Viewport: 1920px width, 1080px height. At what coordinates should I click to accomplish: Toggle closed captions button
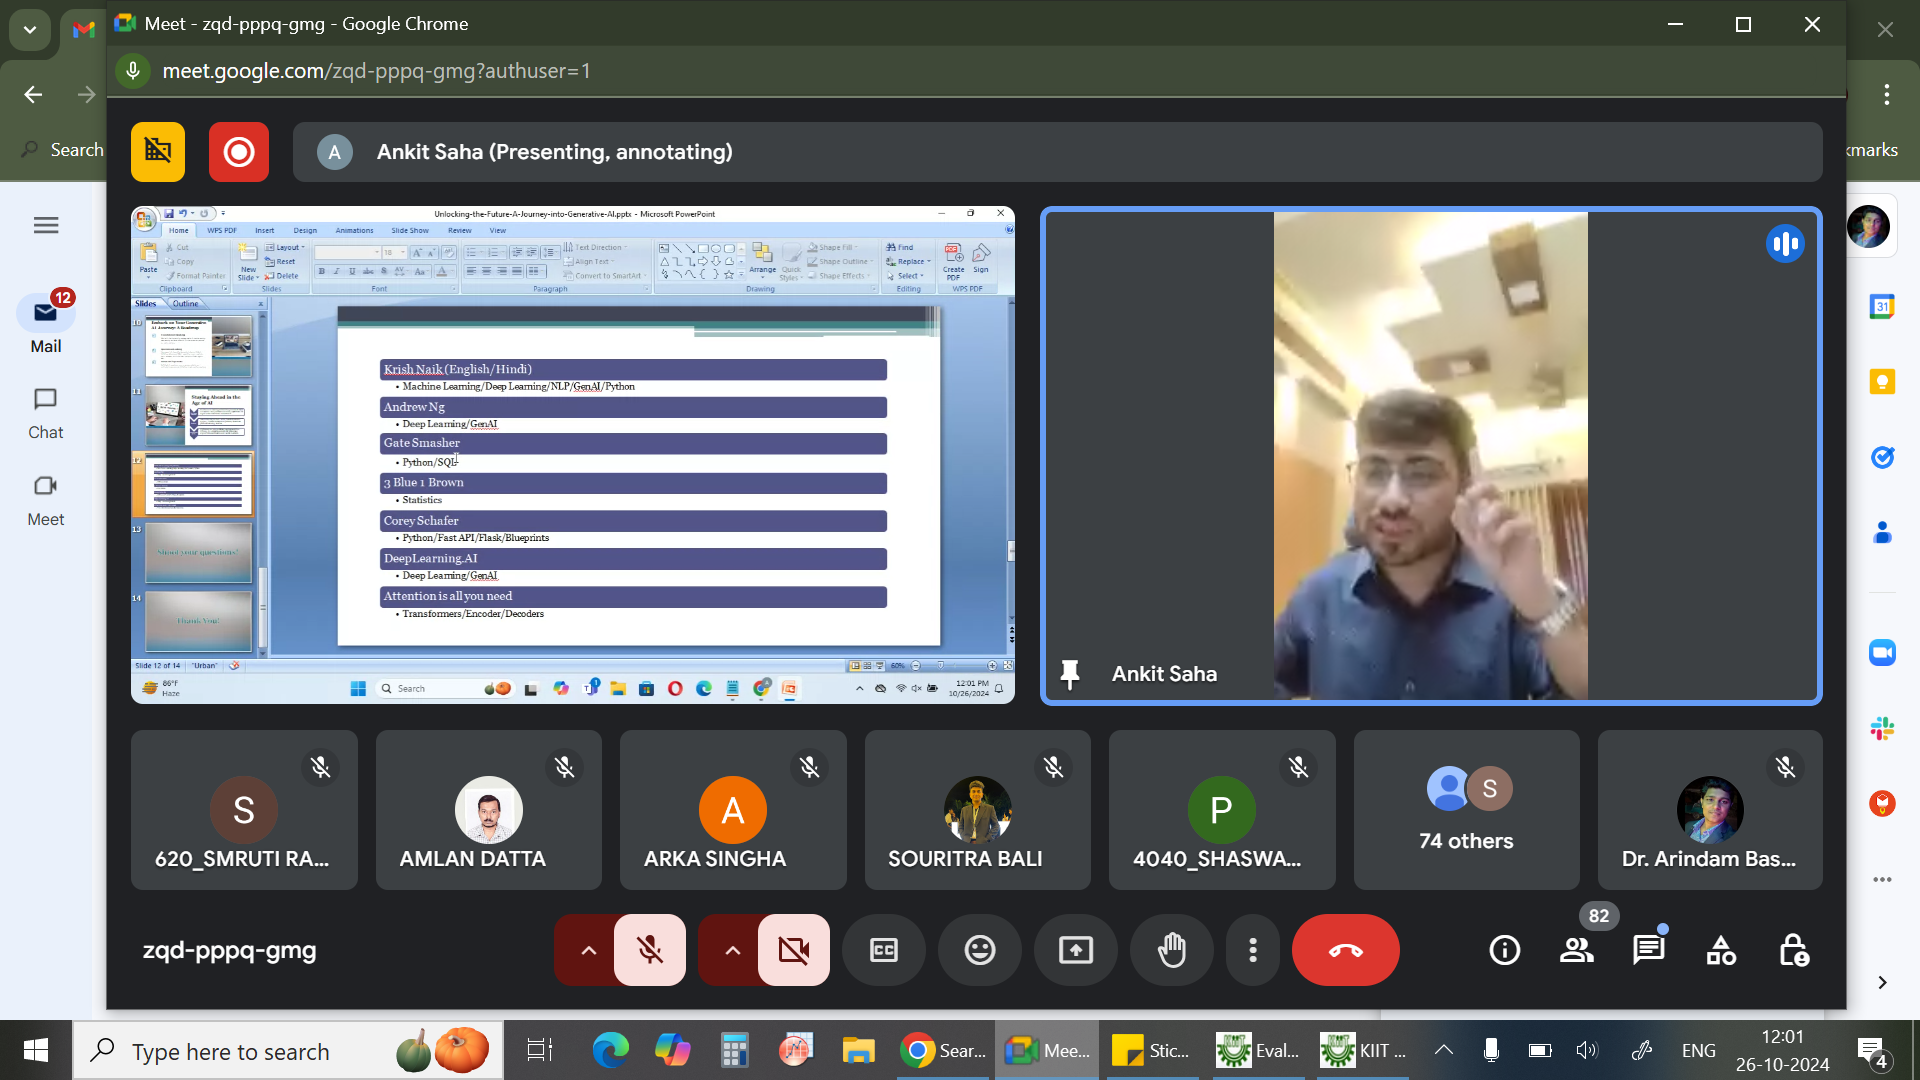[884, 950]
